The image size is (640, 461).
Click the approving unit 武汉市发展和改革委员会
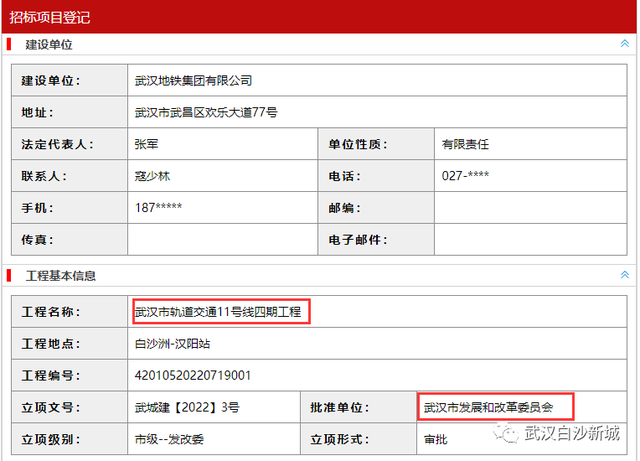tap(488, 407)
